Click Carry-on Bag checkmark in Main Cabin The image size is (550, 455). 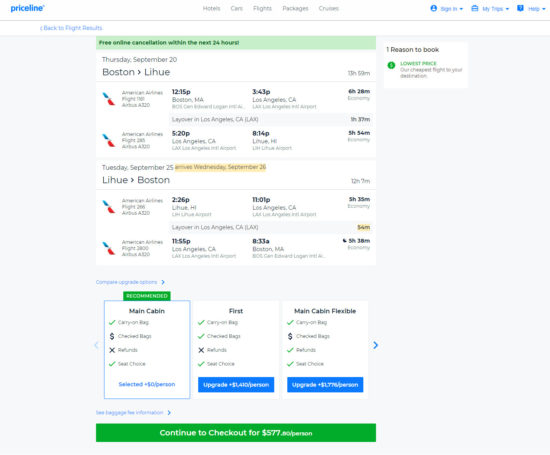click(112, 322)
